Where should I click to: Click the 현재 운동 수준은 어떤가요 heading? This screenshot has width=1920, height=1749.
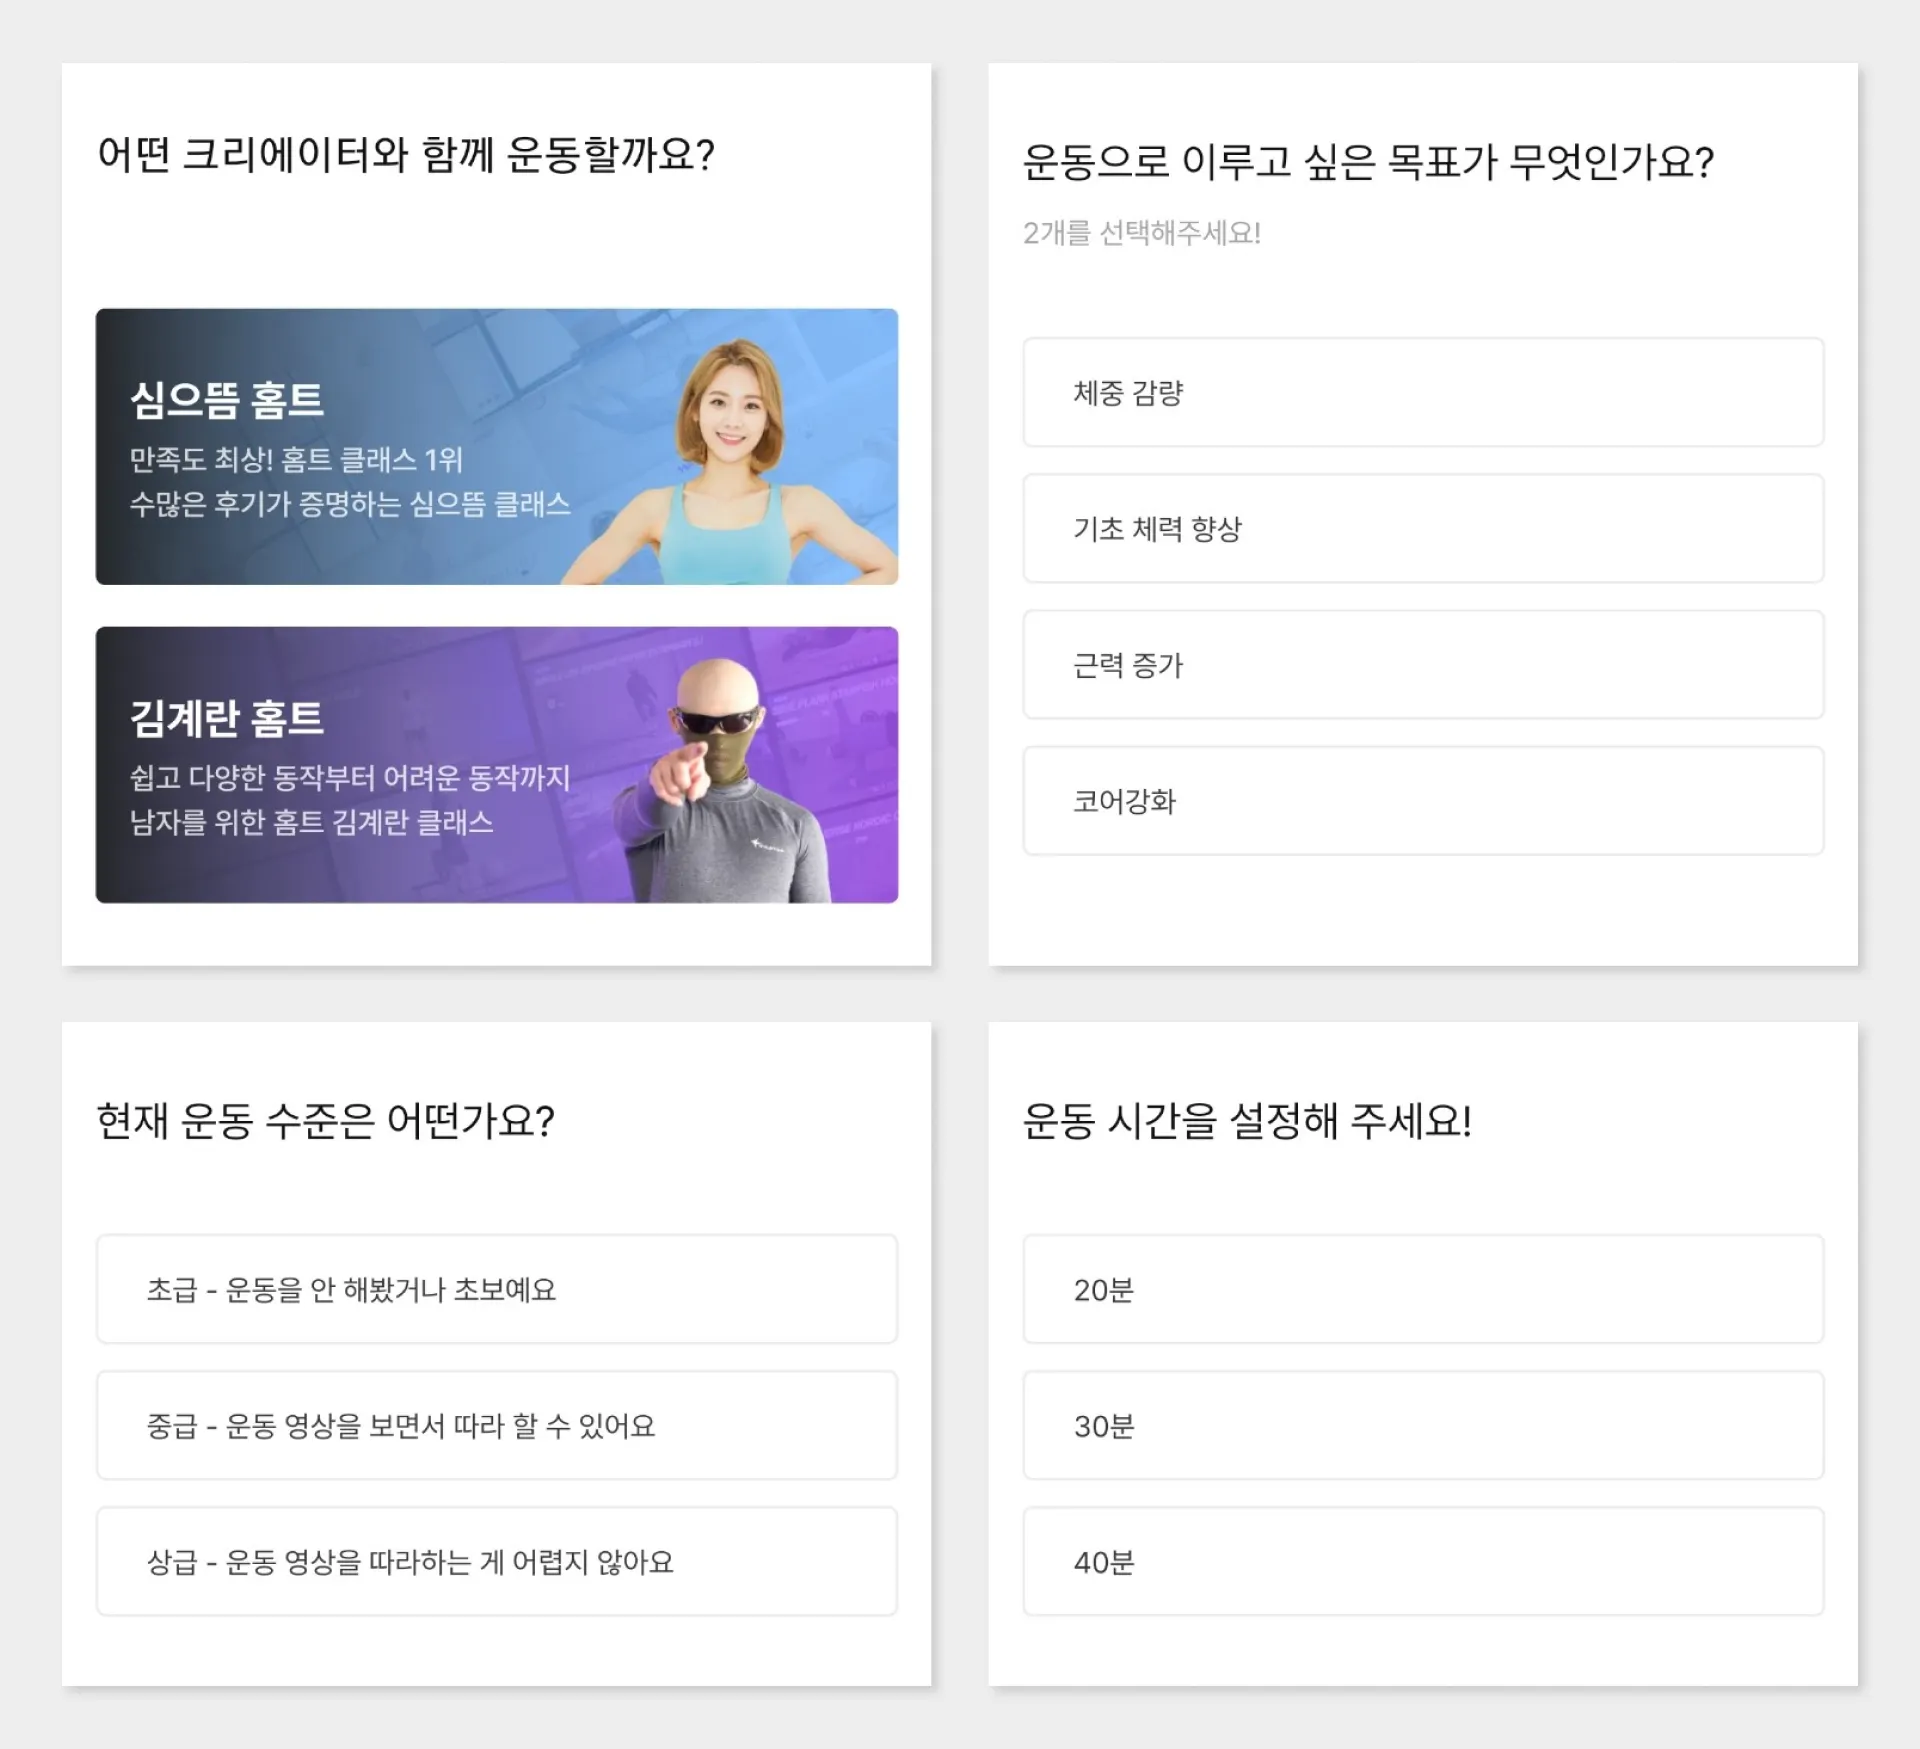pos(325,1121)
